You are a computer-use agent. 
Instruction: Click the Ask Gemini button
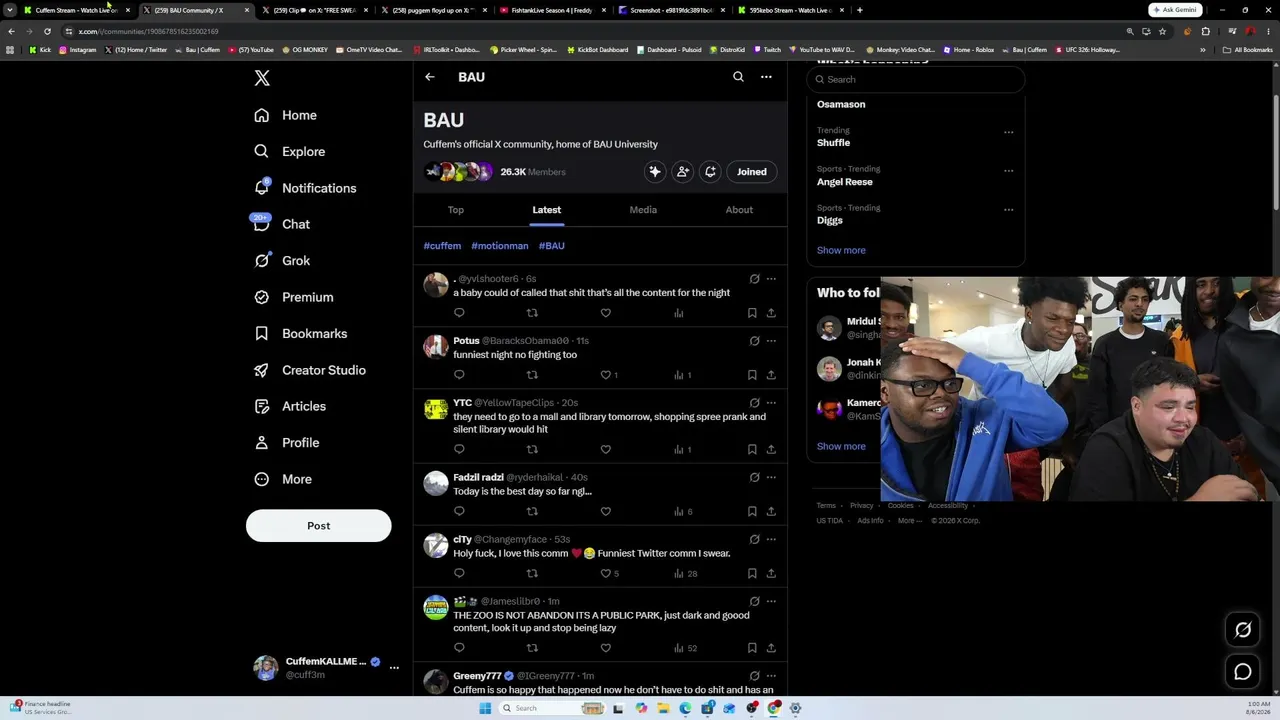coord(1175,10)
